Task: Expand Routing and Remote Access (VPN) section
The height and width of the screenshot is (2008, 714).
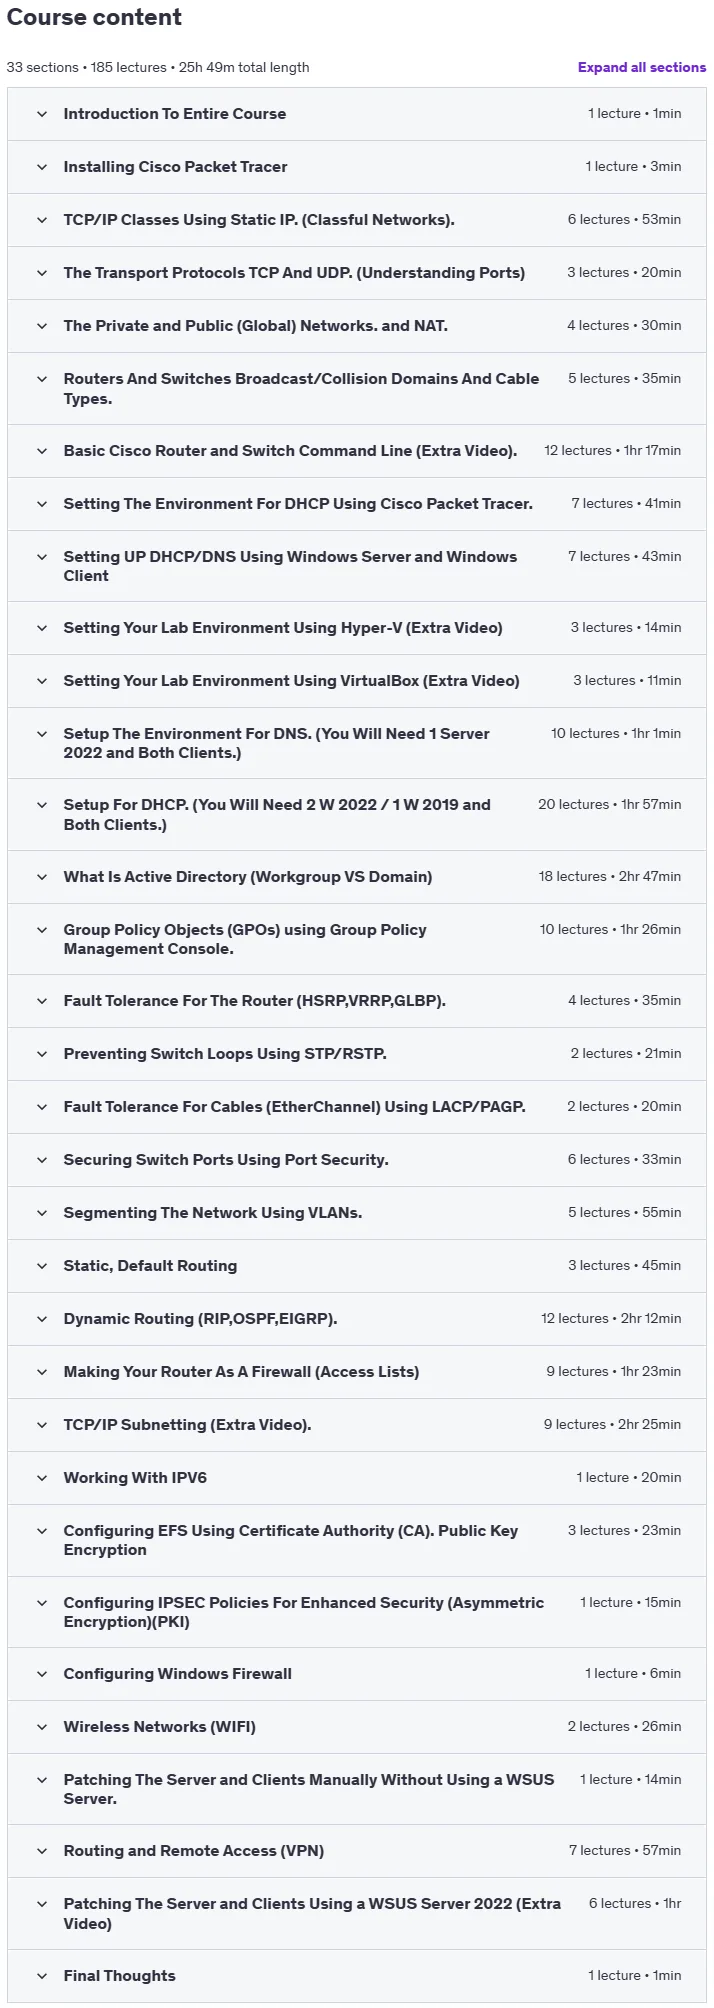Action: click(x=357, y=1851)
